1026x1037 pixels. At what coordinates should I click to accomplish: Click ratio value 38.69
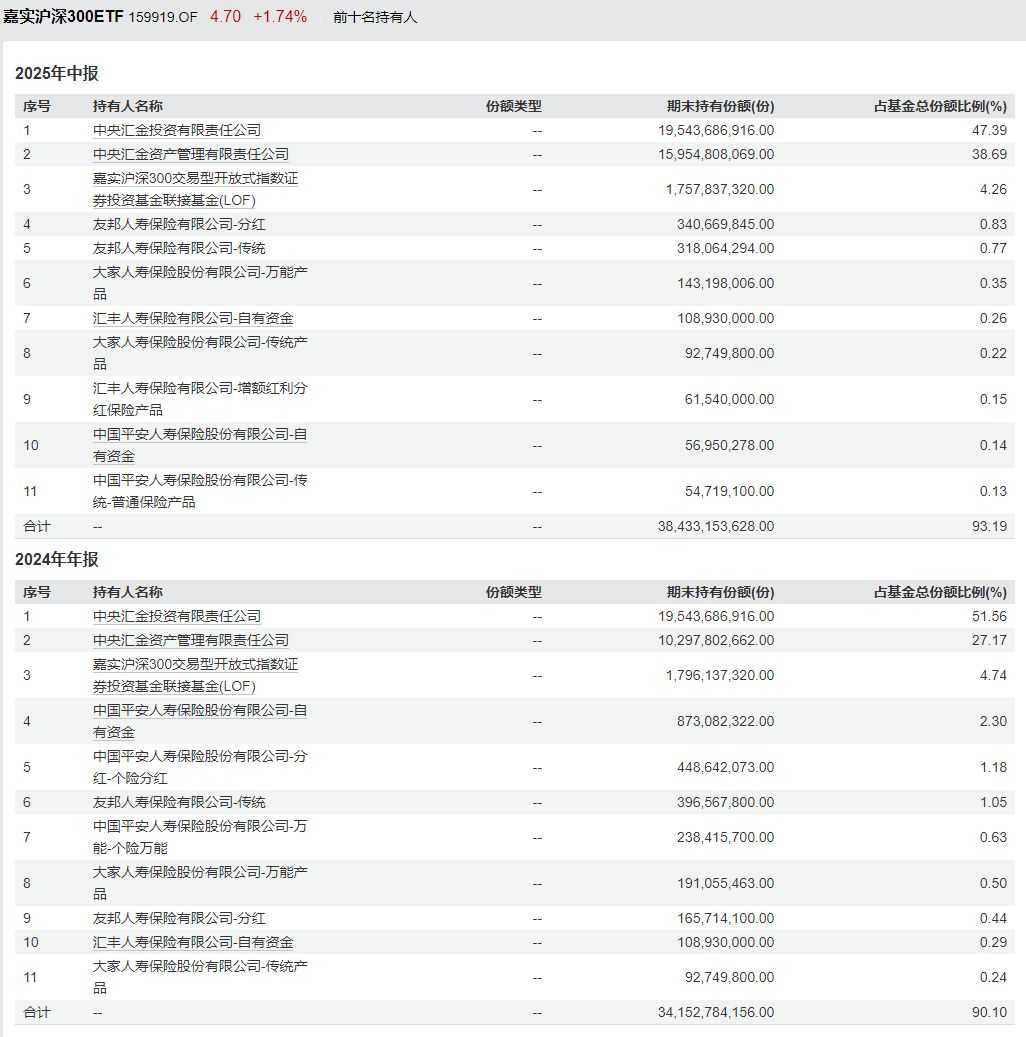pyautogui.click(x=990, y=154)
